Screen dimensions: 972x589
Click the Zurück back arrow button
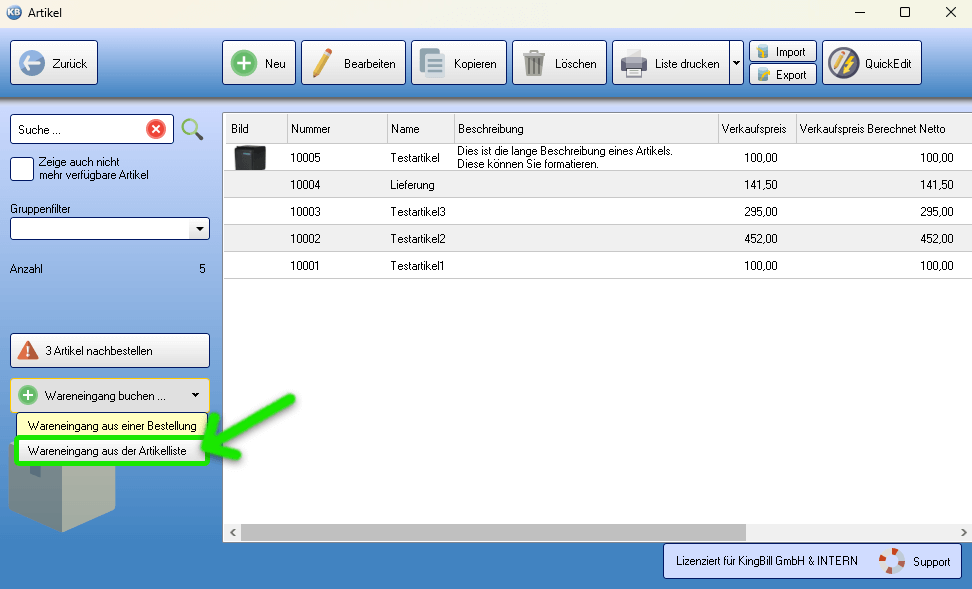point(54,63)
